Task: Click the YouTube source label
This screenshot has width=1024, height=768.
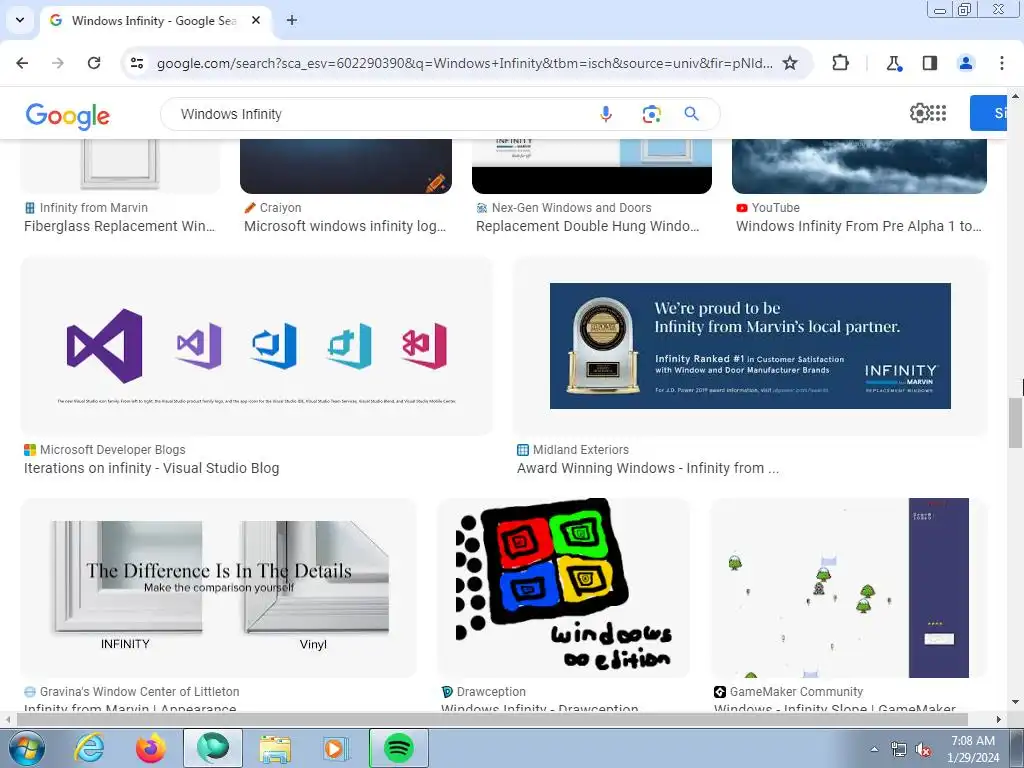Action: tap(775, 208)
